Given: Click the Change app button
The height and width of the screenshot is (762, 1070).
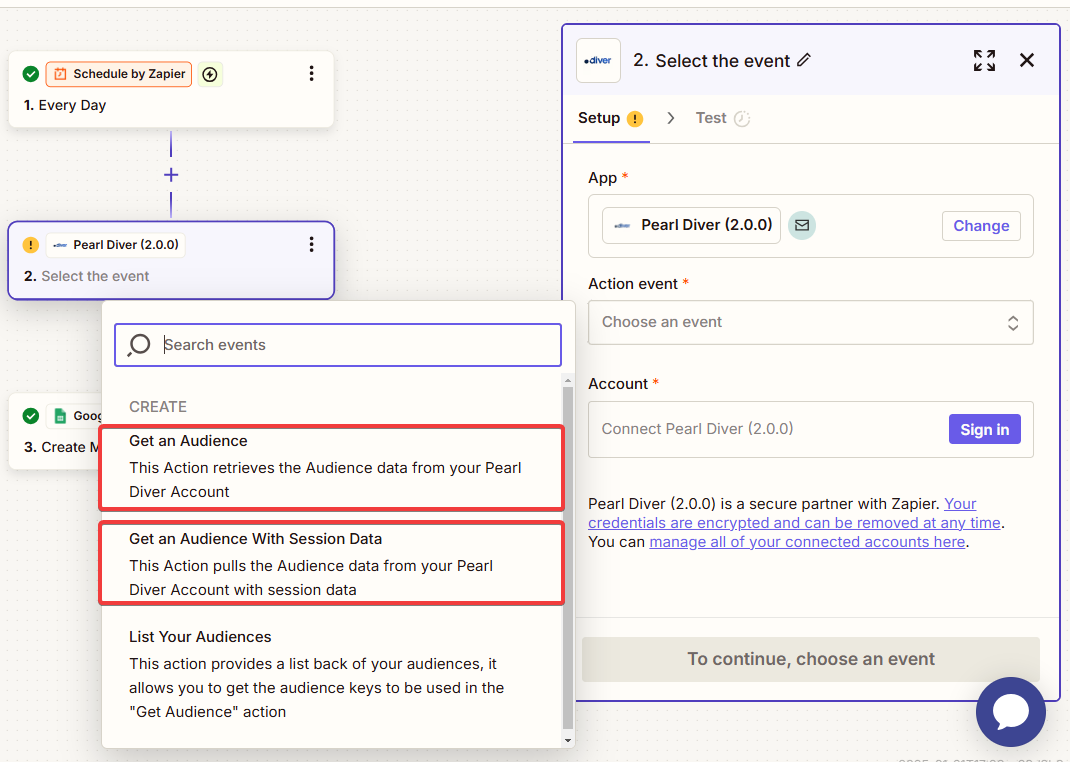Looking at the screenshot, I should (x=980, y=226).
